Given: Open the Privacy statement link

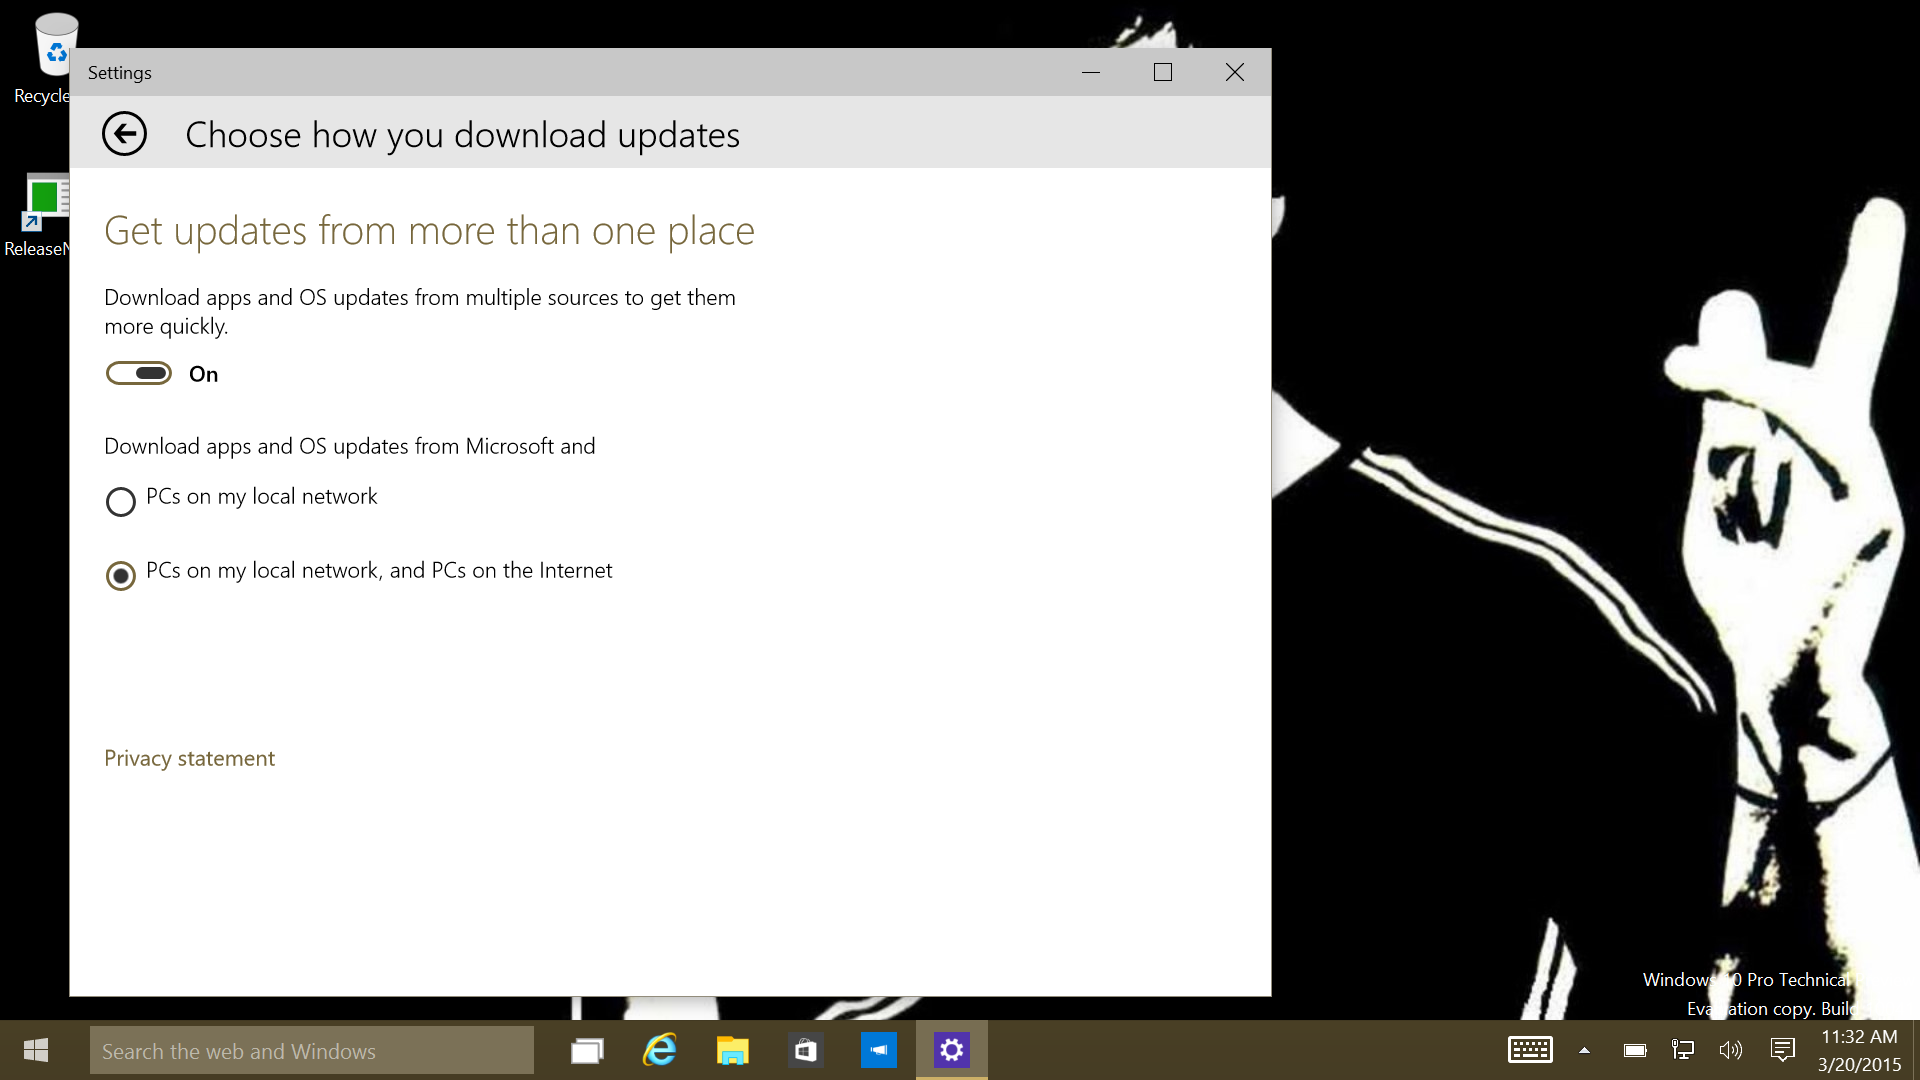Looking at the screenshot, I should click(189, 758).
